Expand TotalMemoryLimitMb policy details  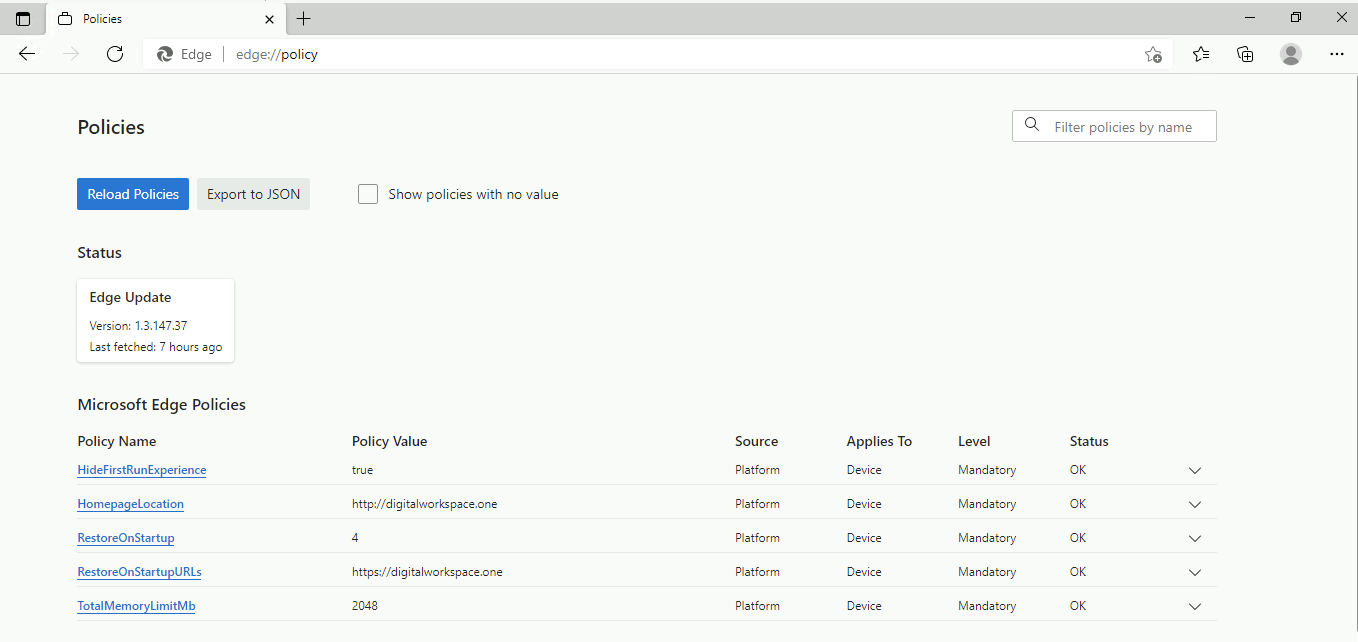[x=1194, y=606]
